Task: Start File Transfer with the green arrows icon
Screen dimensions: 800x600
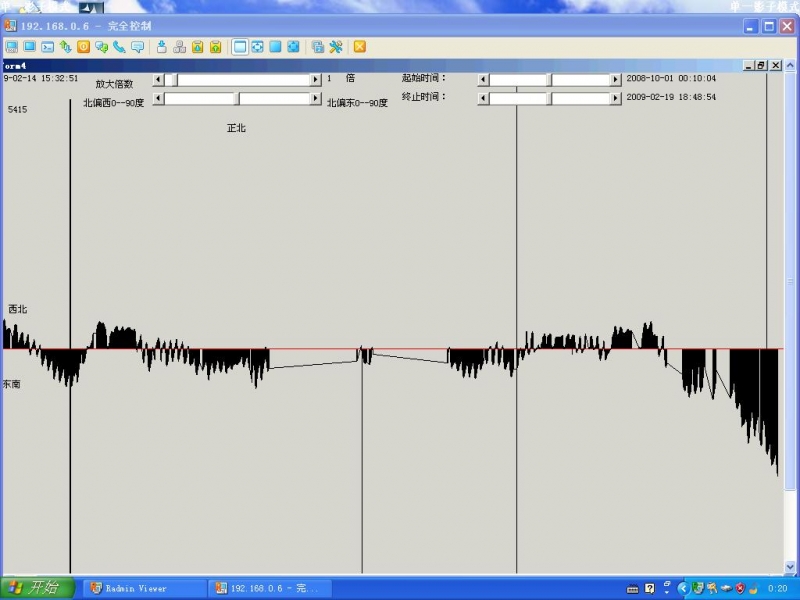Action: (x=65, y=47)
